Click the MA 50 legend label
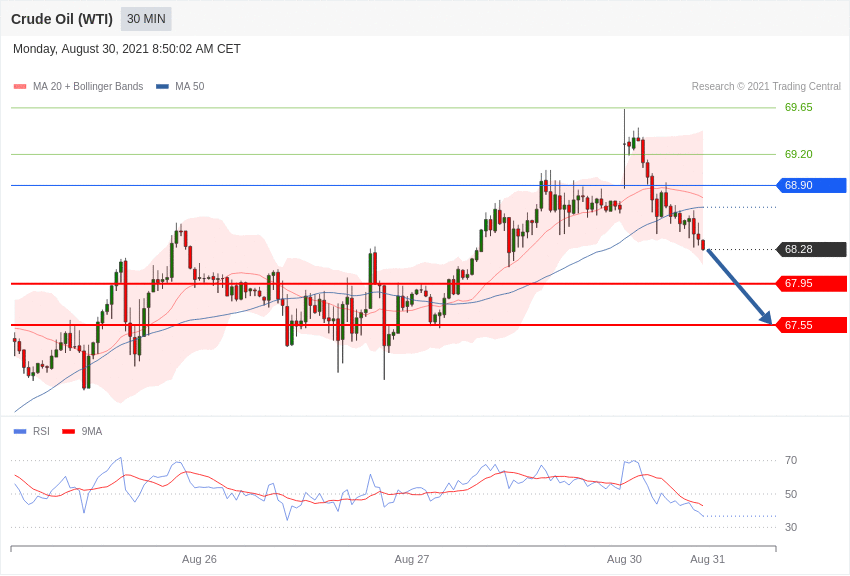The image size is (850, 576). [190, 87]
